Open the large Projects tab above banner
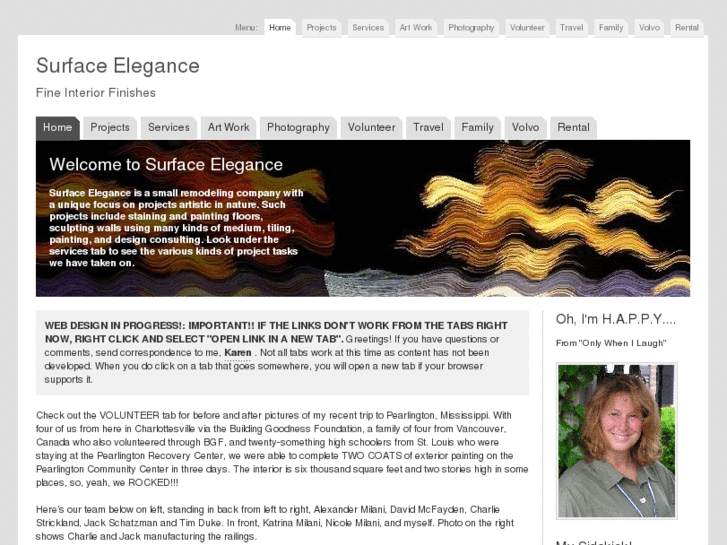The width and height of the screenshot is (727, 545). [x=110, y=128]
